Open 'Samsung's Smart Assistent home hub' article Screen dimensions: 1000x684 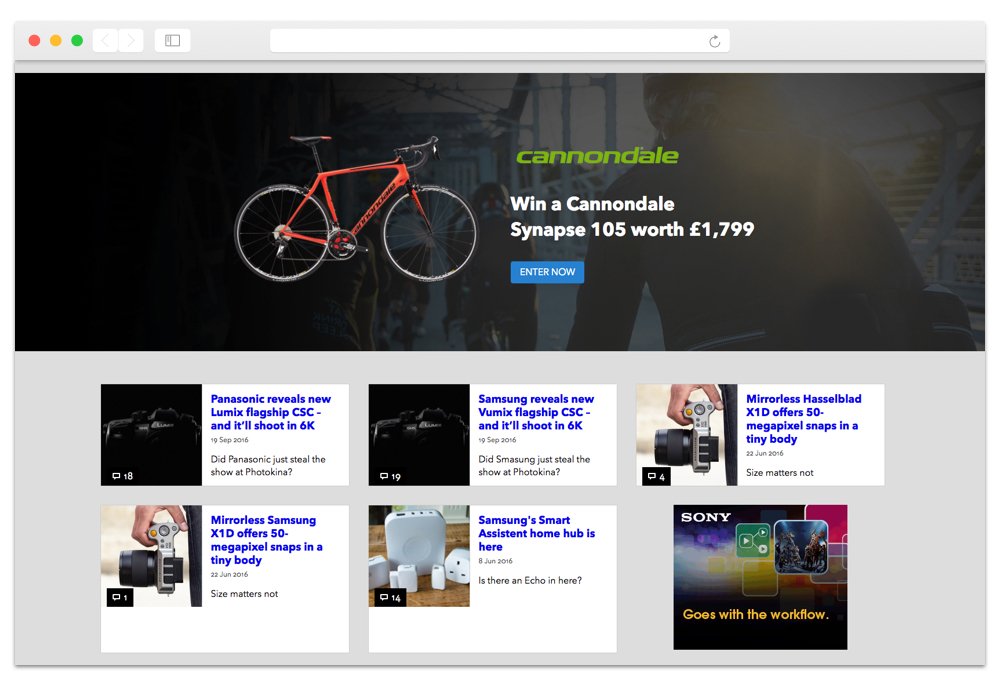(536, 534)
